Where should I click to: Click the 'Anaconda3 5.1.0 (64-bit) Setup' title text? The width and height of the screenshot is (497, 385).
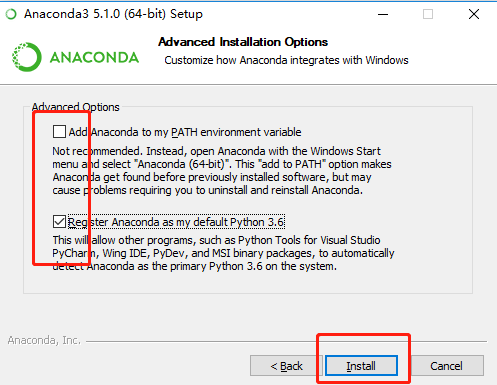(x=113, y=14)
